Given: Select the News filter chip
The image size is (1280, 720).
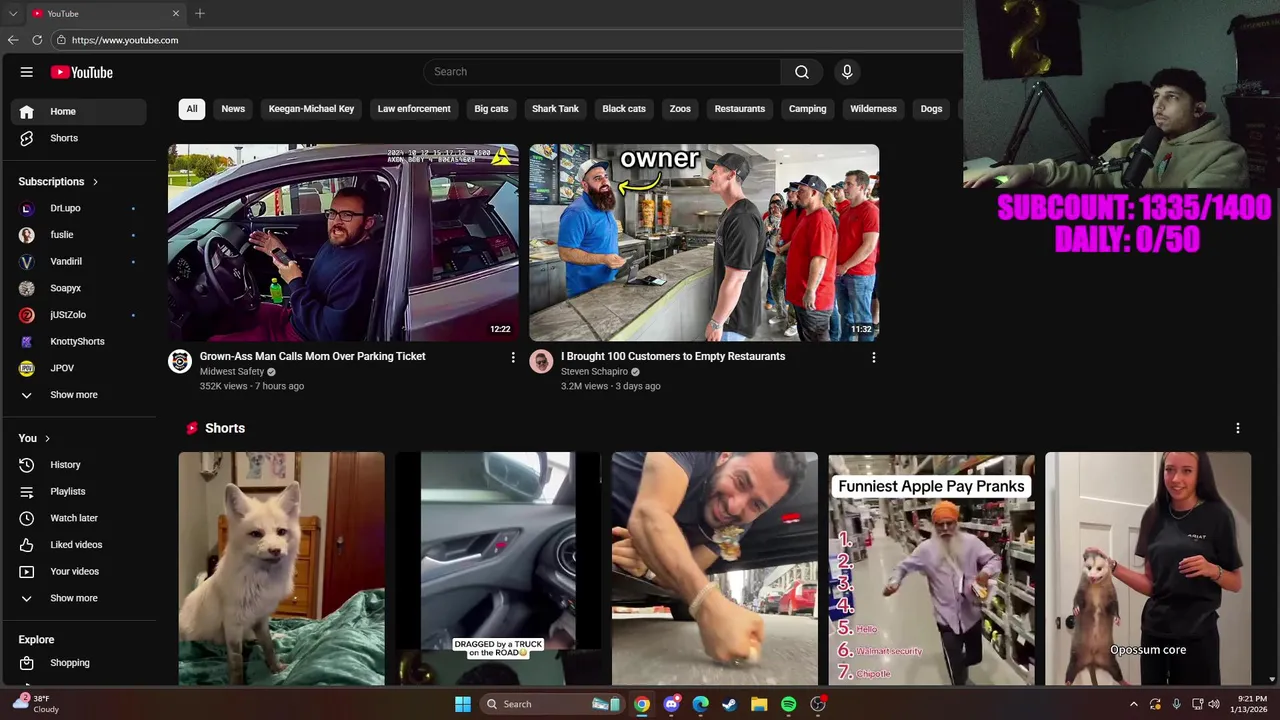Looking at the screenshot, I should point(233,109).
